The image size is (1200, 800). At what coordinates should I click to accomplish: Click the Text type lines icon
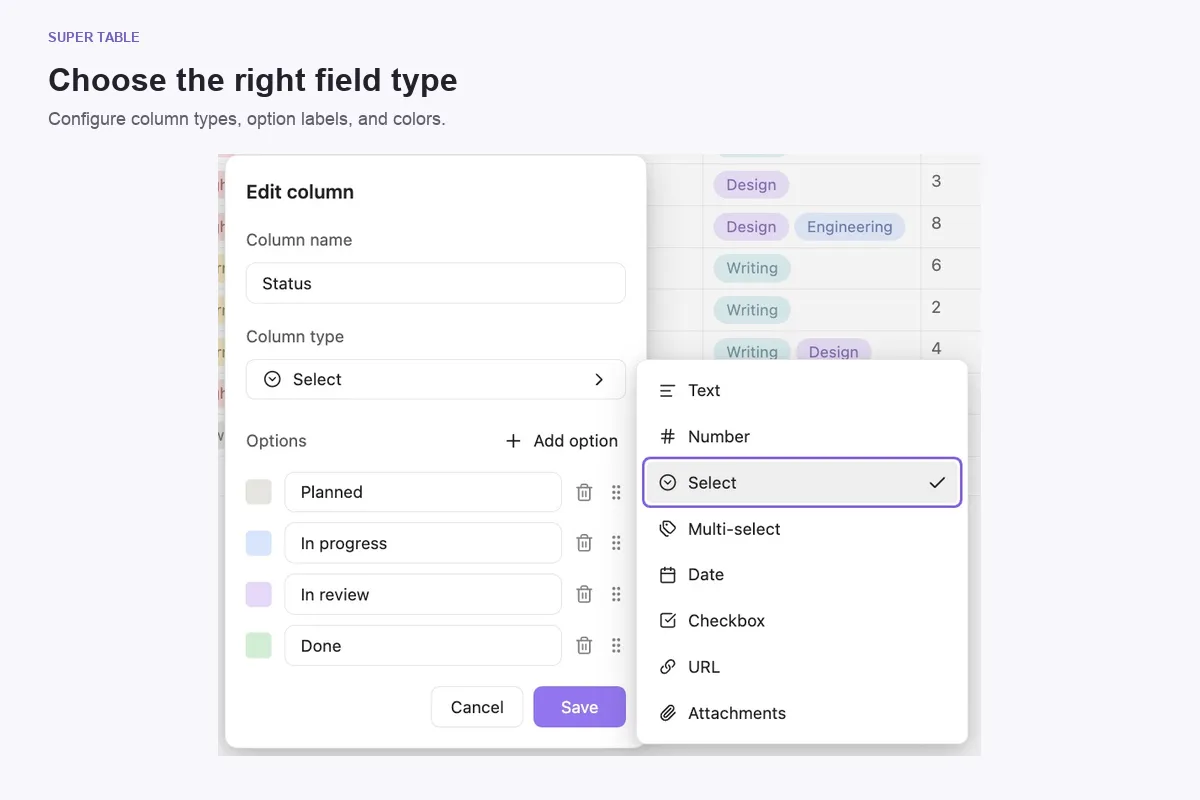click(668, 391)
